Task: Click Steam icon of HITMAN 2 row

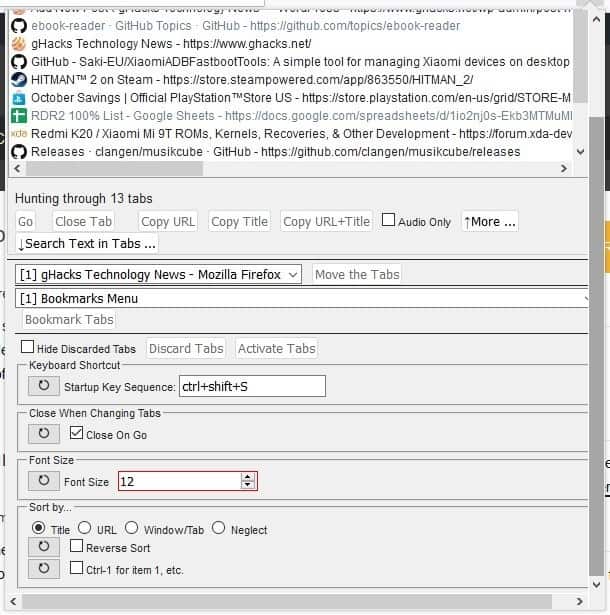Action: 18,80
